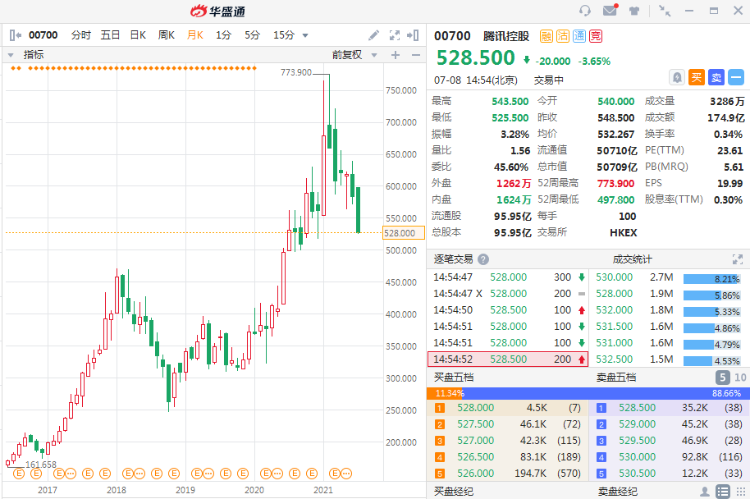This screenshot has width=750, height=499.
Task: Click the blue 卖 sell button
Action: tap(716, 77)
